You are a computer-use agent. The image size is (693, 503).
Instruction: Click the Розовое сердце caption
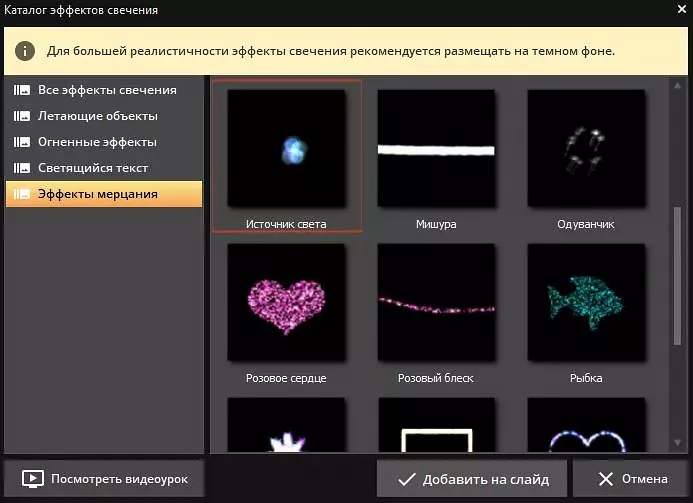(286, 378)
